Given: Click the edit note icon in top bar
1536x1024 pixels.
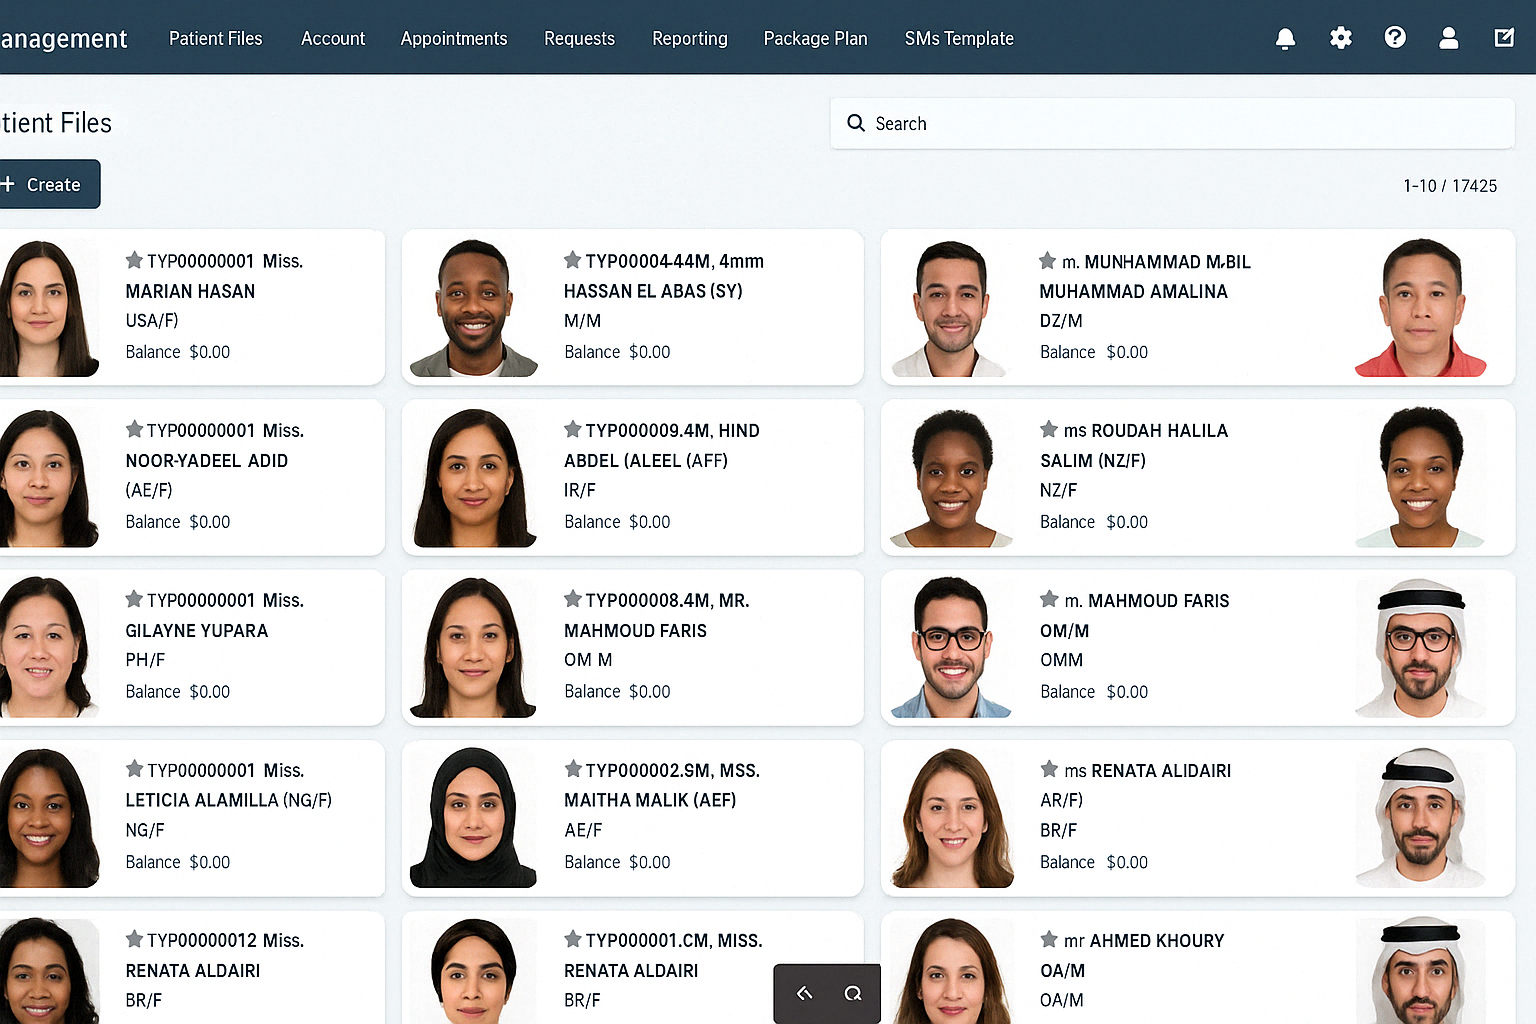Looking at the screenshot, I should click(x=1503, y=38).
